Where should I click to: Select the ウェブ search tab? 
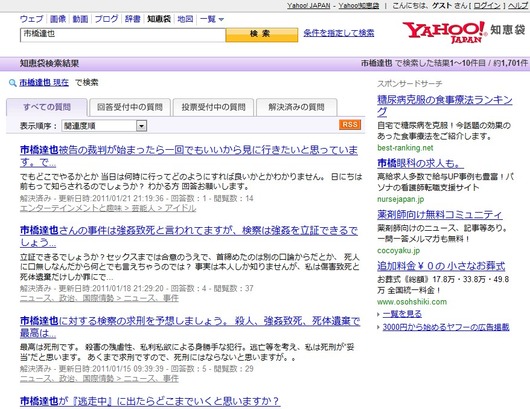pyautogui.click(x=31, y=19)
